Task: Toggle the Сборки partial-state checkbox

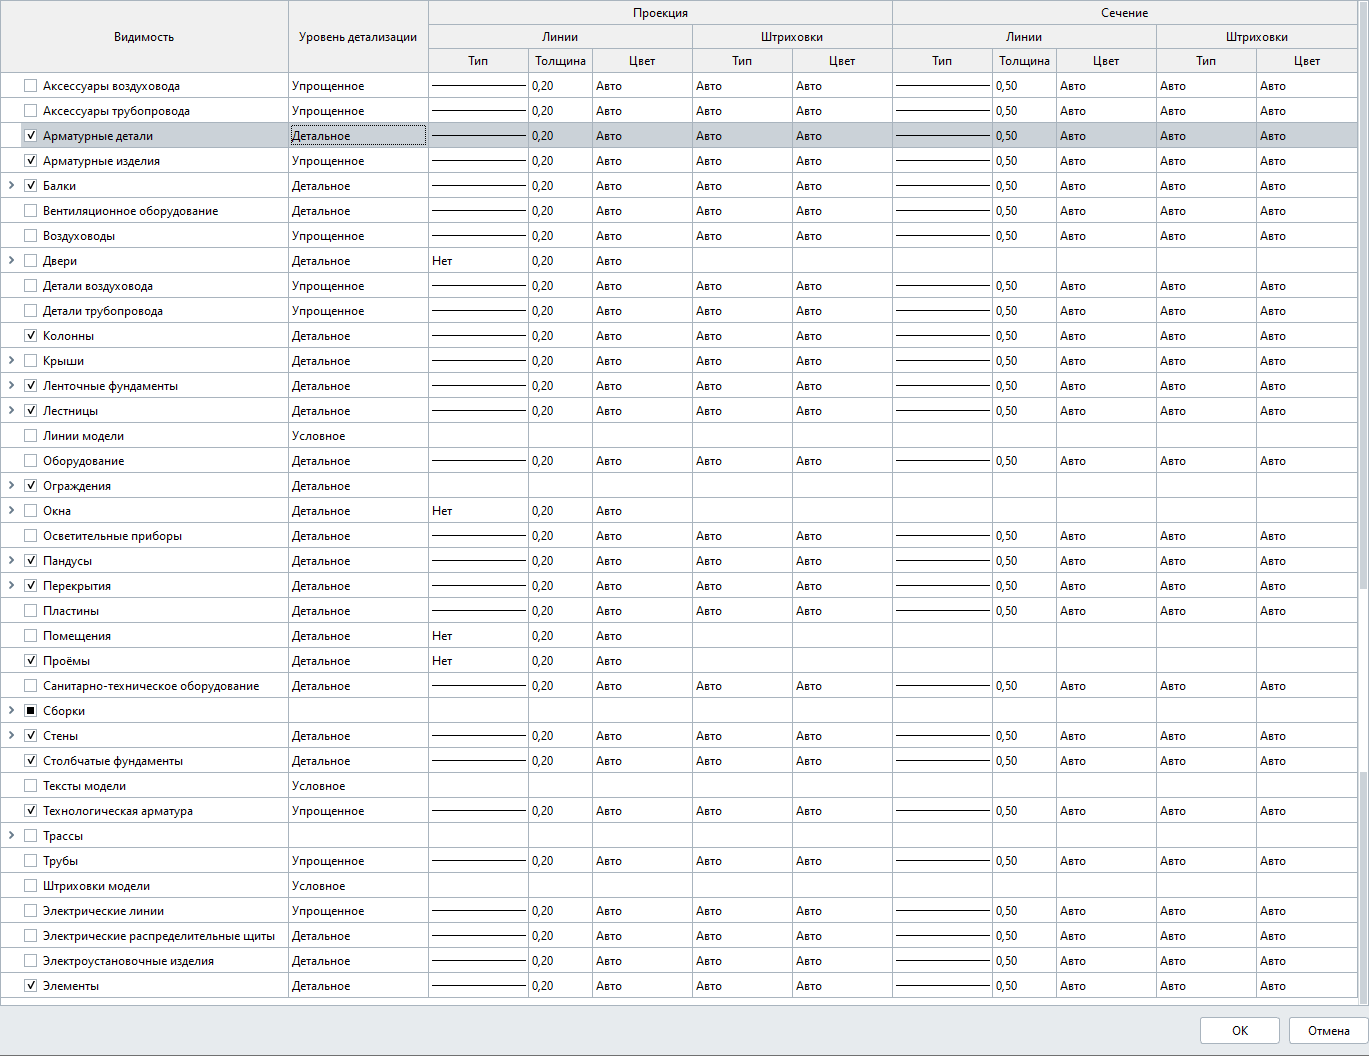Action: pos(30,711)
